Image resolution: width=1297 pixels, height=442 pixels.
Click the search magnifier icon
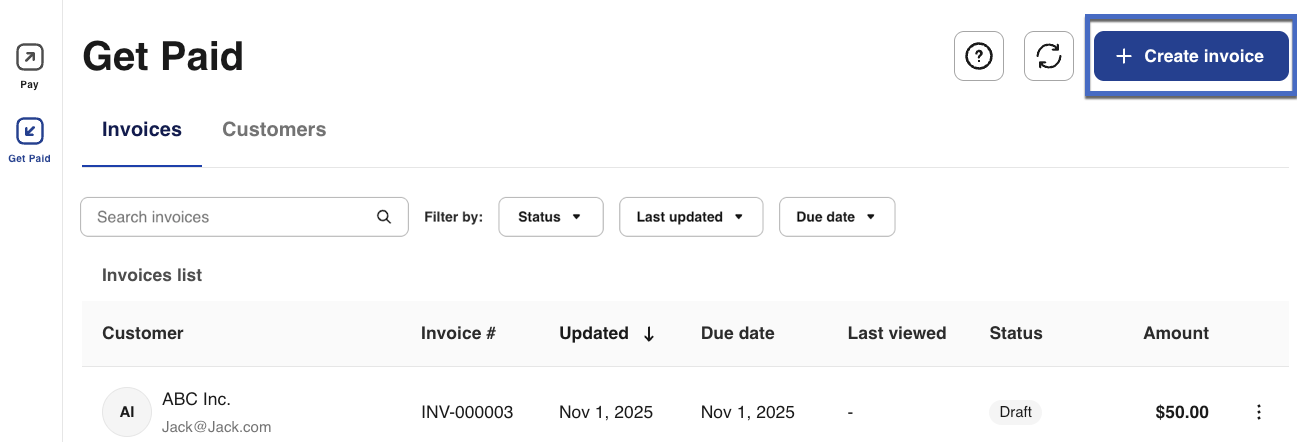(x=384, y=217)
